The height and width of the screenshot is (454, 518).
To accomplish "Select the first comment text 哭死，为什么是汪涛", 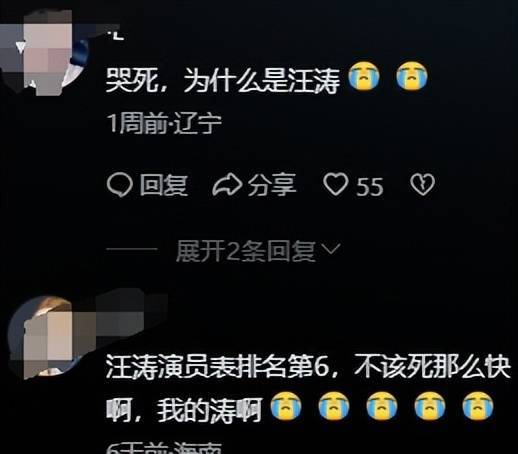I will coord(223,80).
